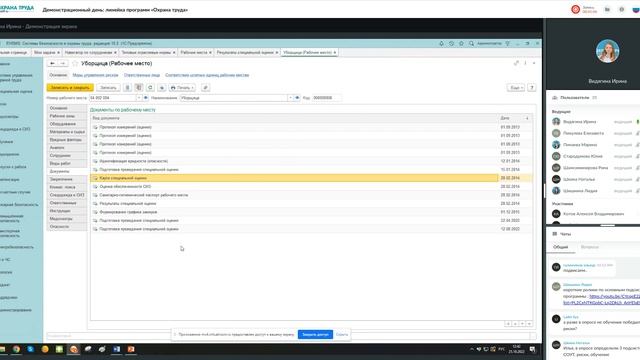
Task: Select Идентификация вредности (опасности) document row
Action: pos(311,161)
